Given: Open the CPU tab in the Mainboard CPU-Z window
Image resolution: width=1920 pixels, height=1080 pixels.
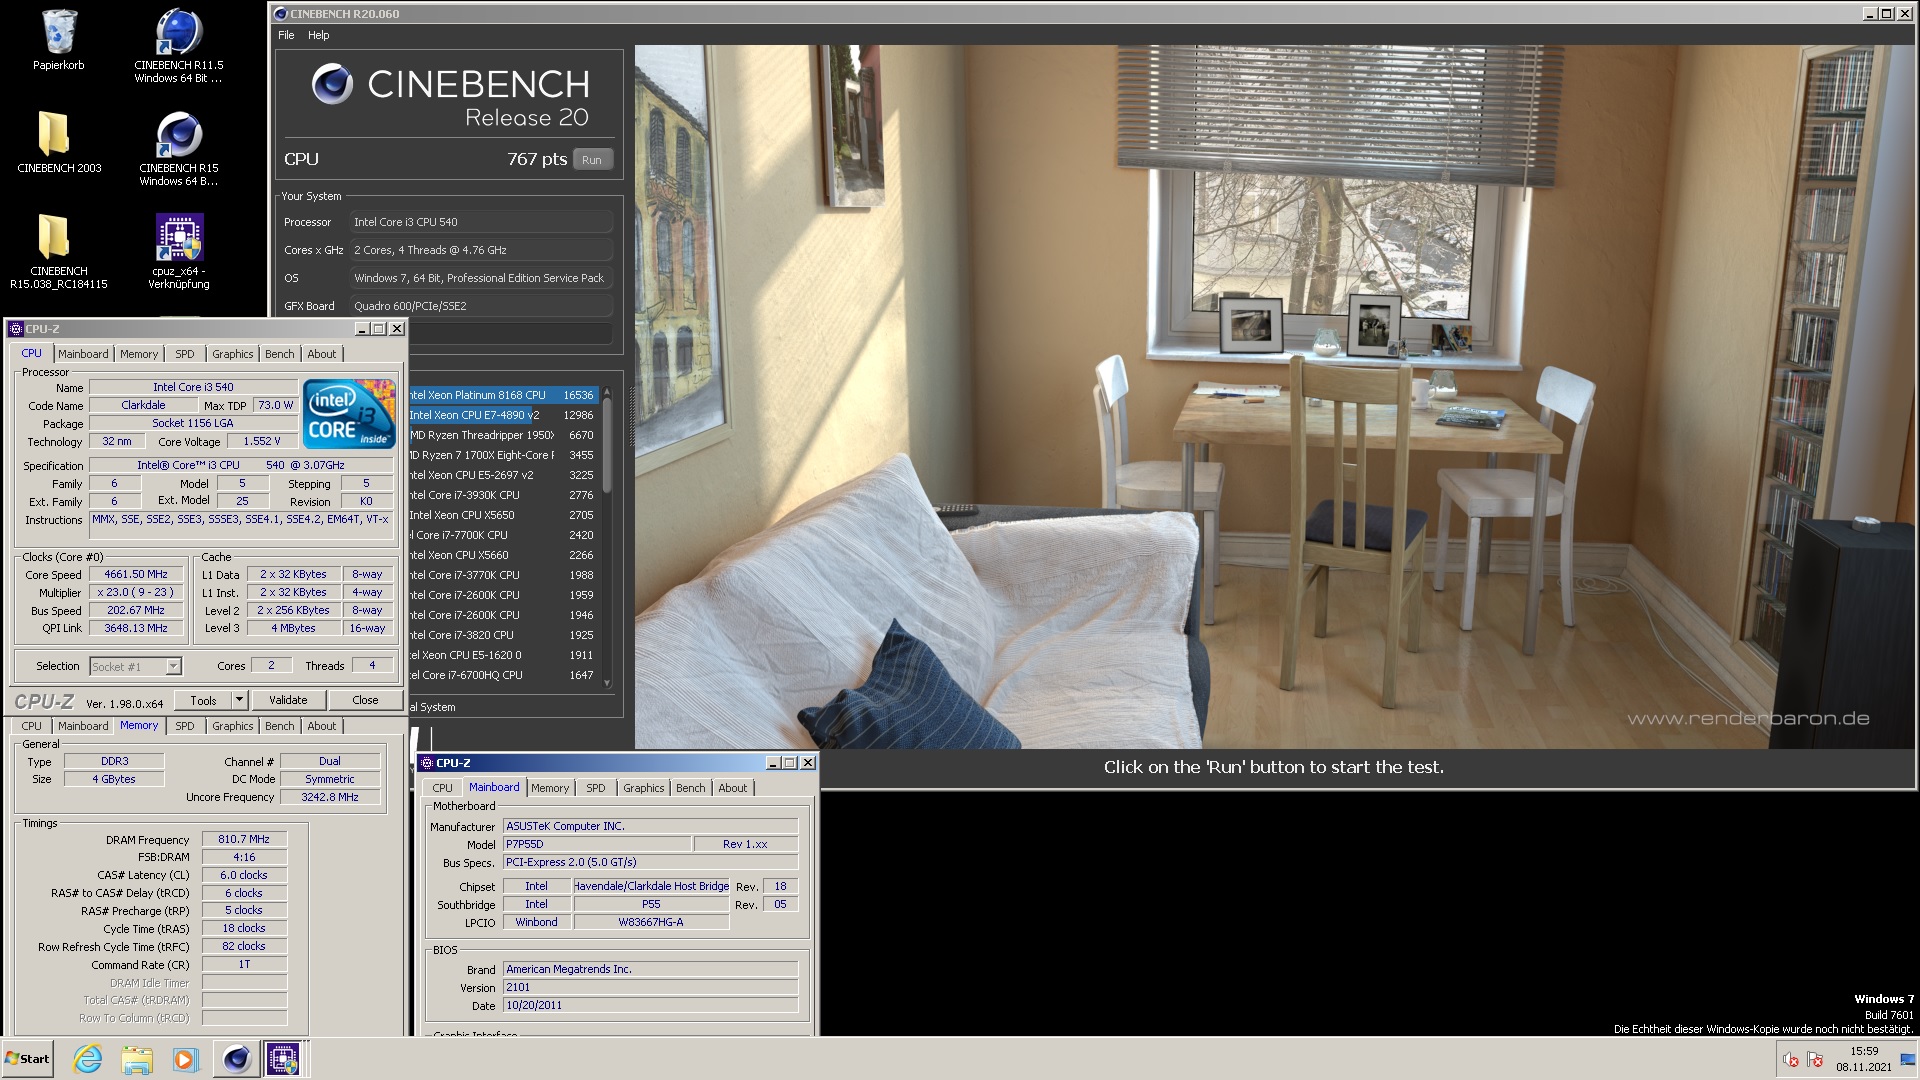Looking at the screenshot, I should pos(443,788).
